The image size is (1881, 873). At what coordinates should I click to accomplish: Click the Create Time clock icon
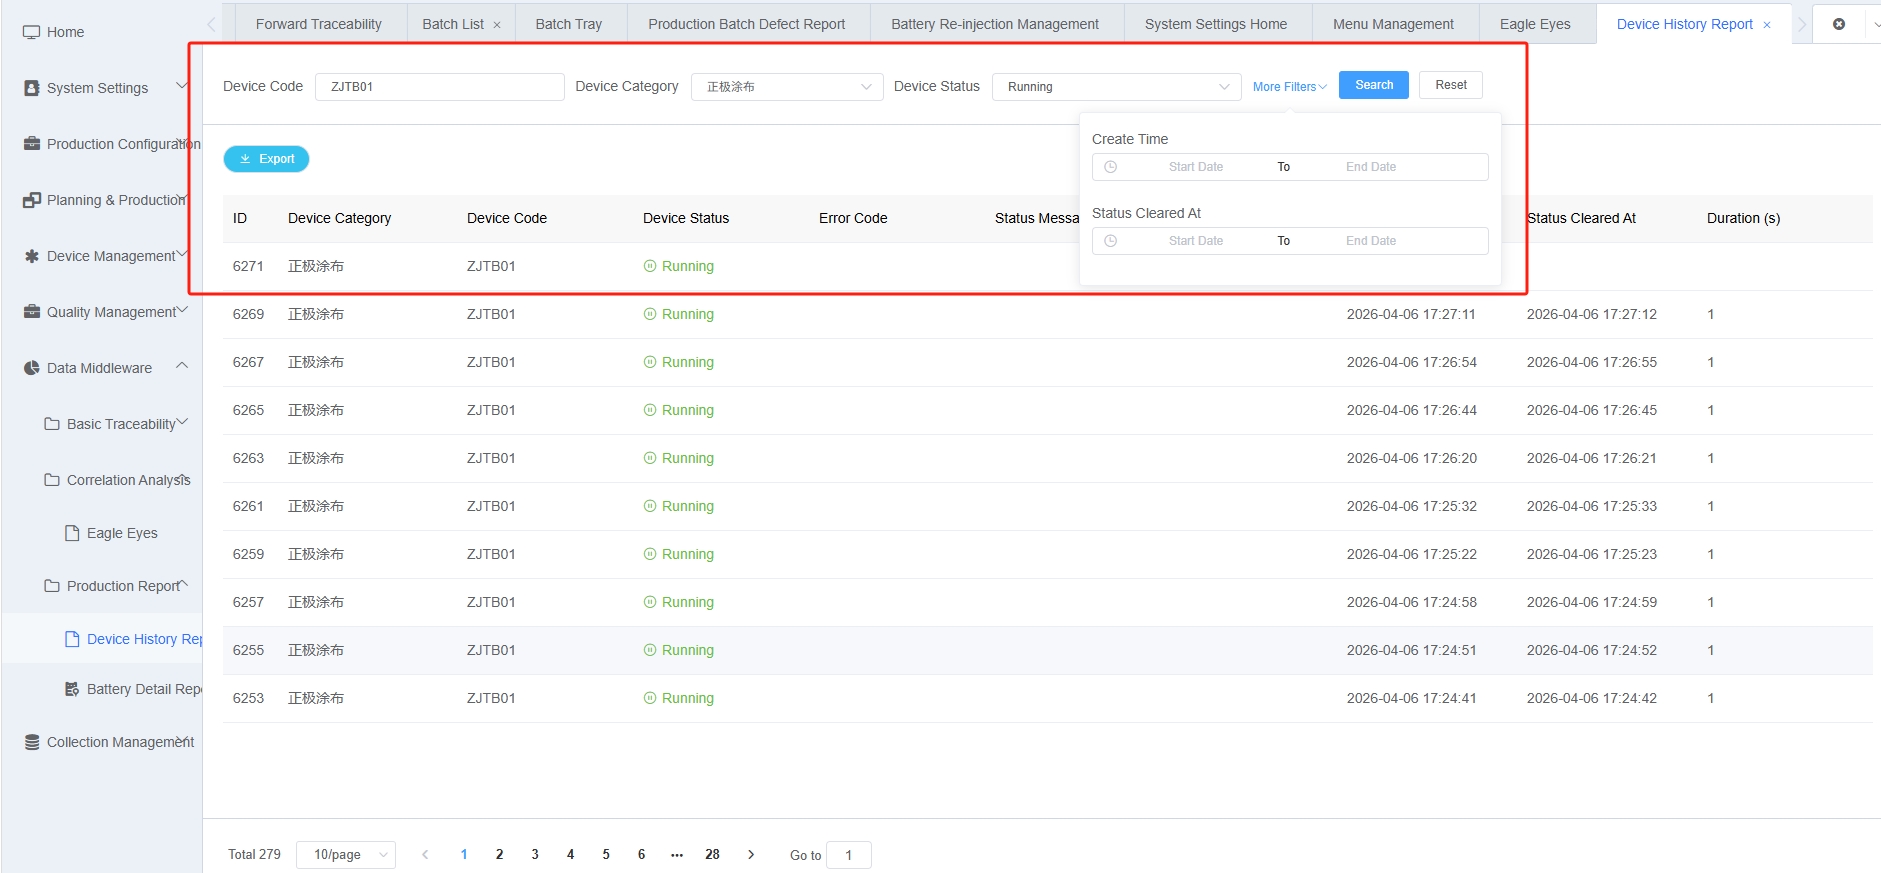(x=1110, y=167)
